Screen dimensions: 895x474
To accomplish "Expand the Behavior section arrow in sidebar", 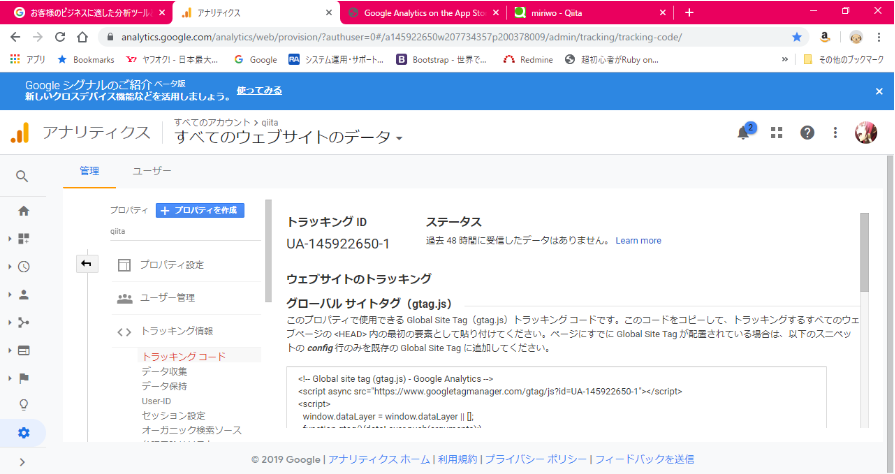I will [x=9, y=351].
